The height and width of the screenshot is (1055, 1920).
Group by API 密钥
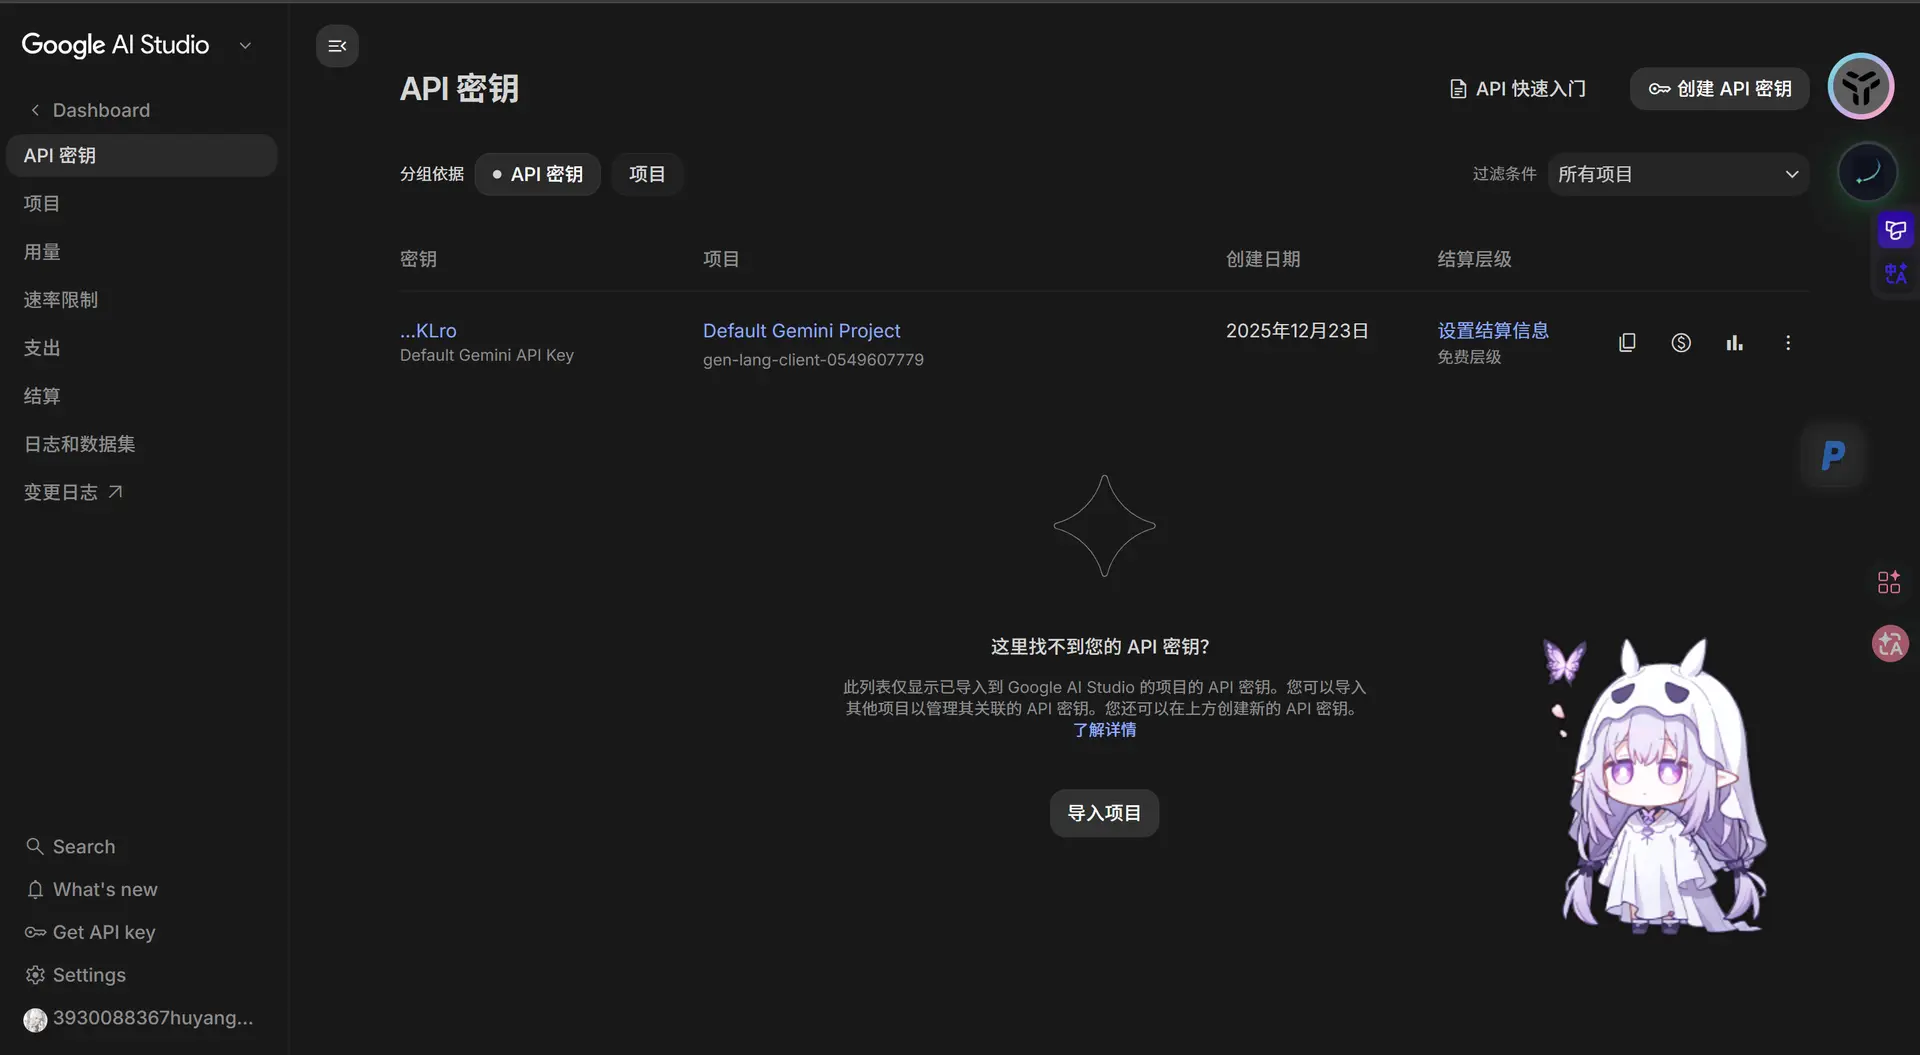(x=537, y=174)
